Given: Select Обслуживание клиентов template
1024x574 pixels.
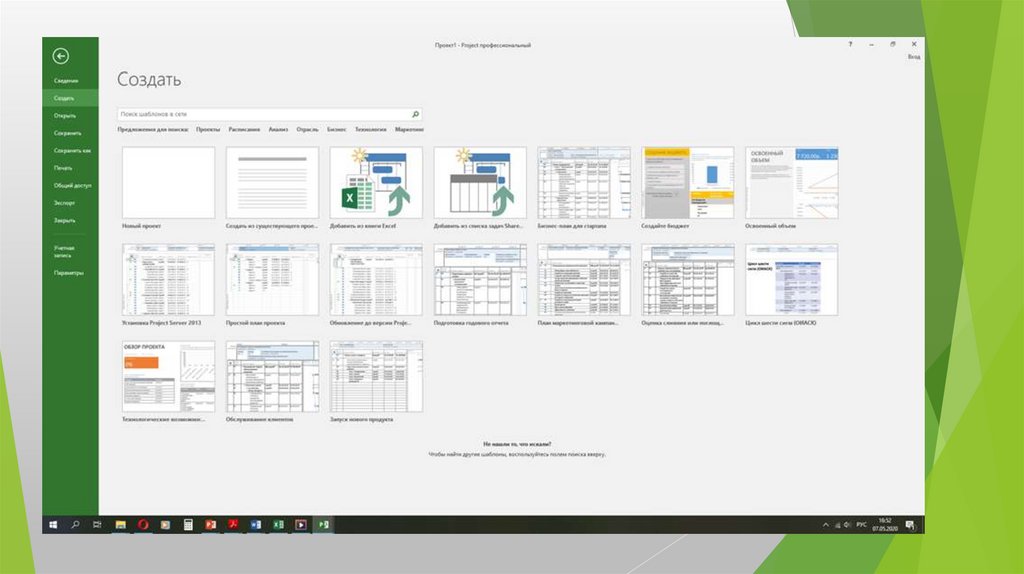Looking at the screenshot, I should tap(272, 381).
